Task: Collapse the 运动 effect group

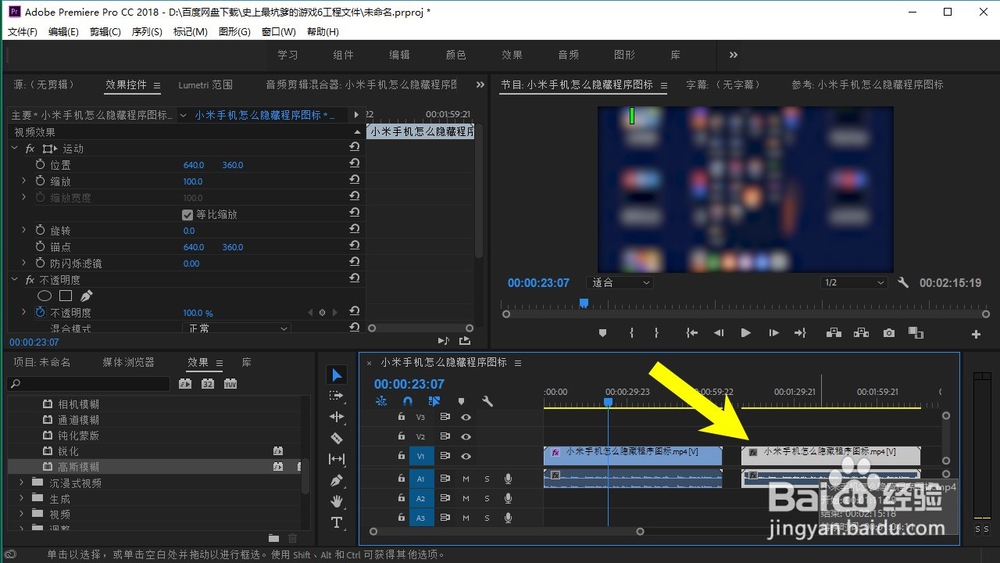Action: [15, 148]
